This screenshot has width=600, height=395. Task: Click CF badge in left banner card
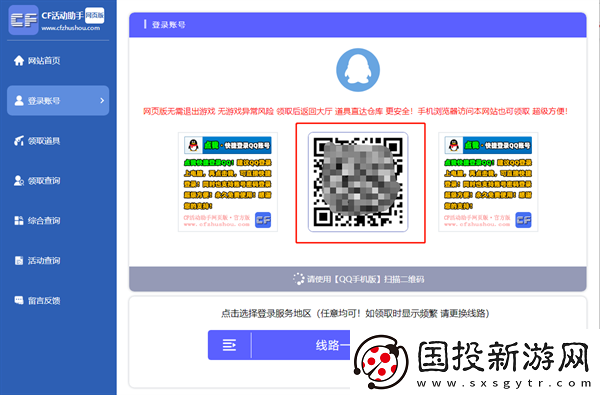(263, 220)
